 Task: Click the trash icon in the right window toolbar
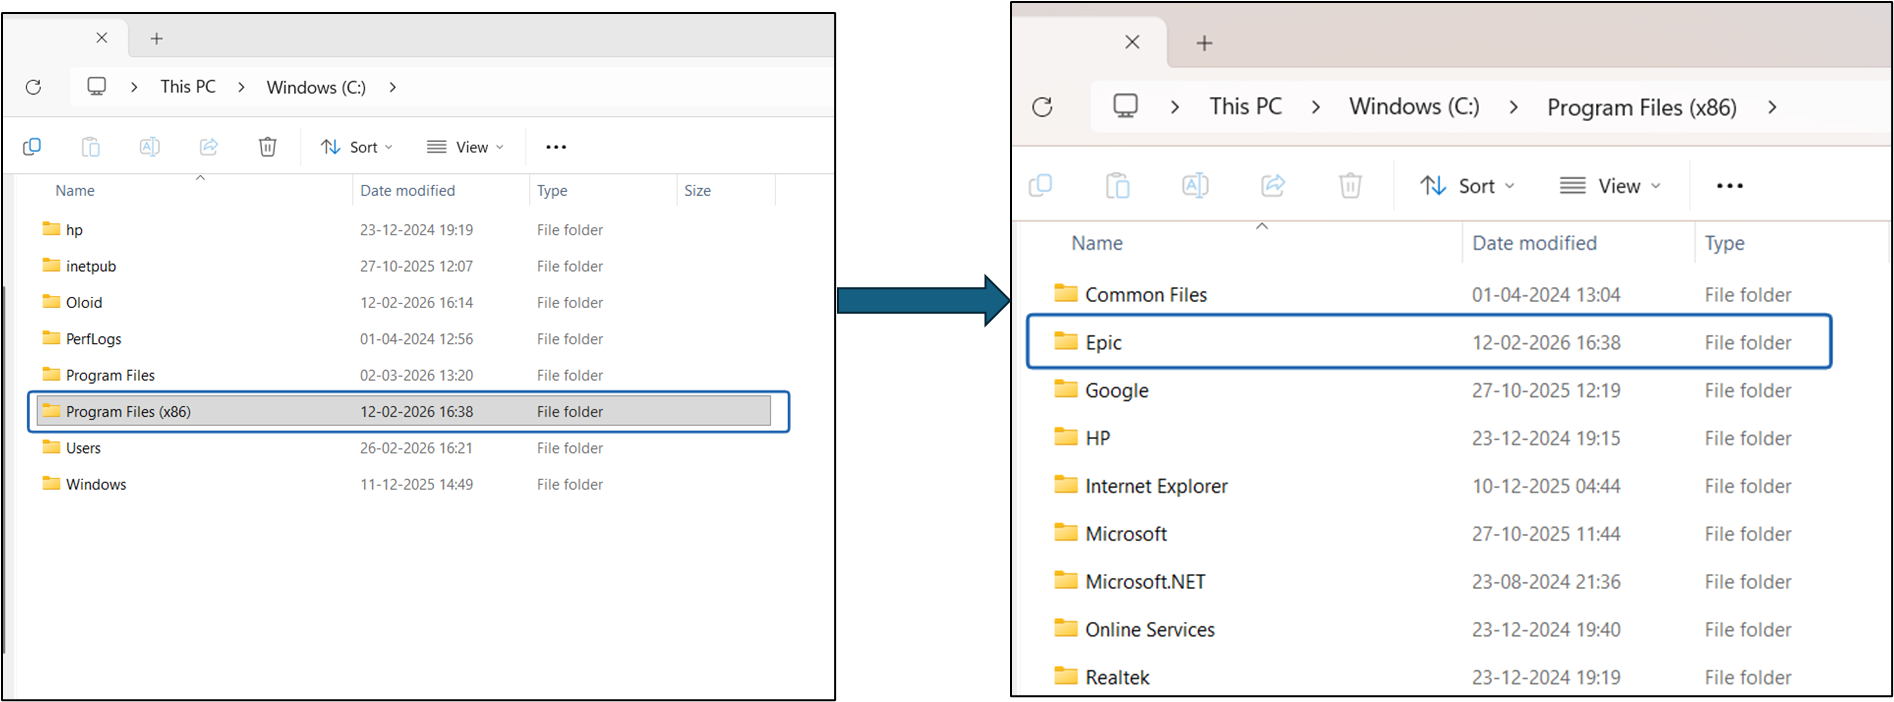click(1350, 185)
